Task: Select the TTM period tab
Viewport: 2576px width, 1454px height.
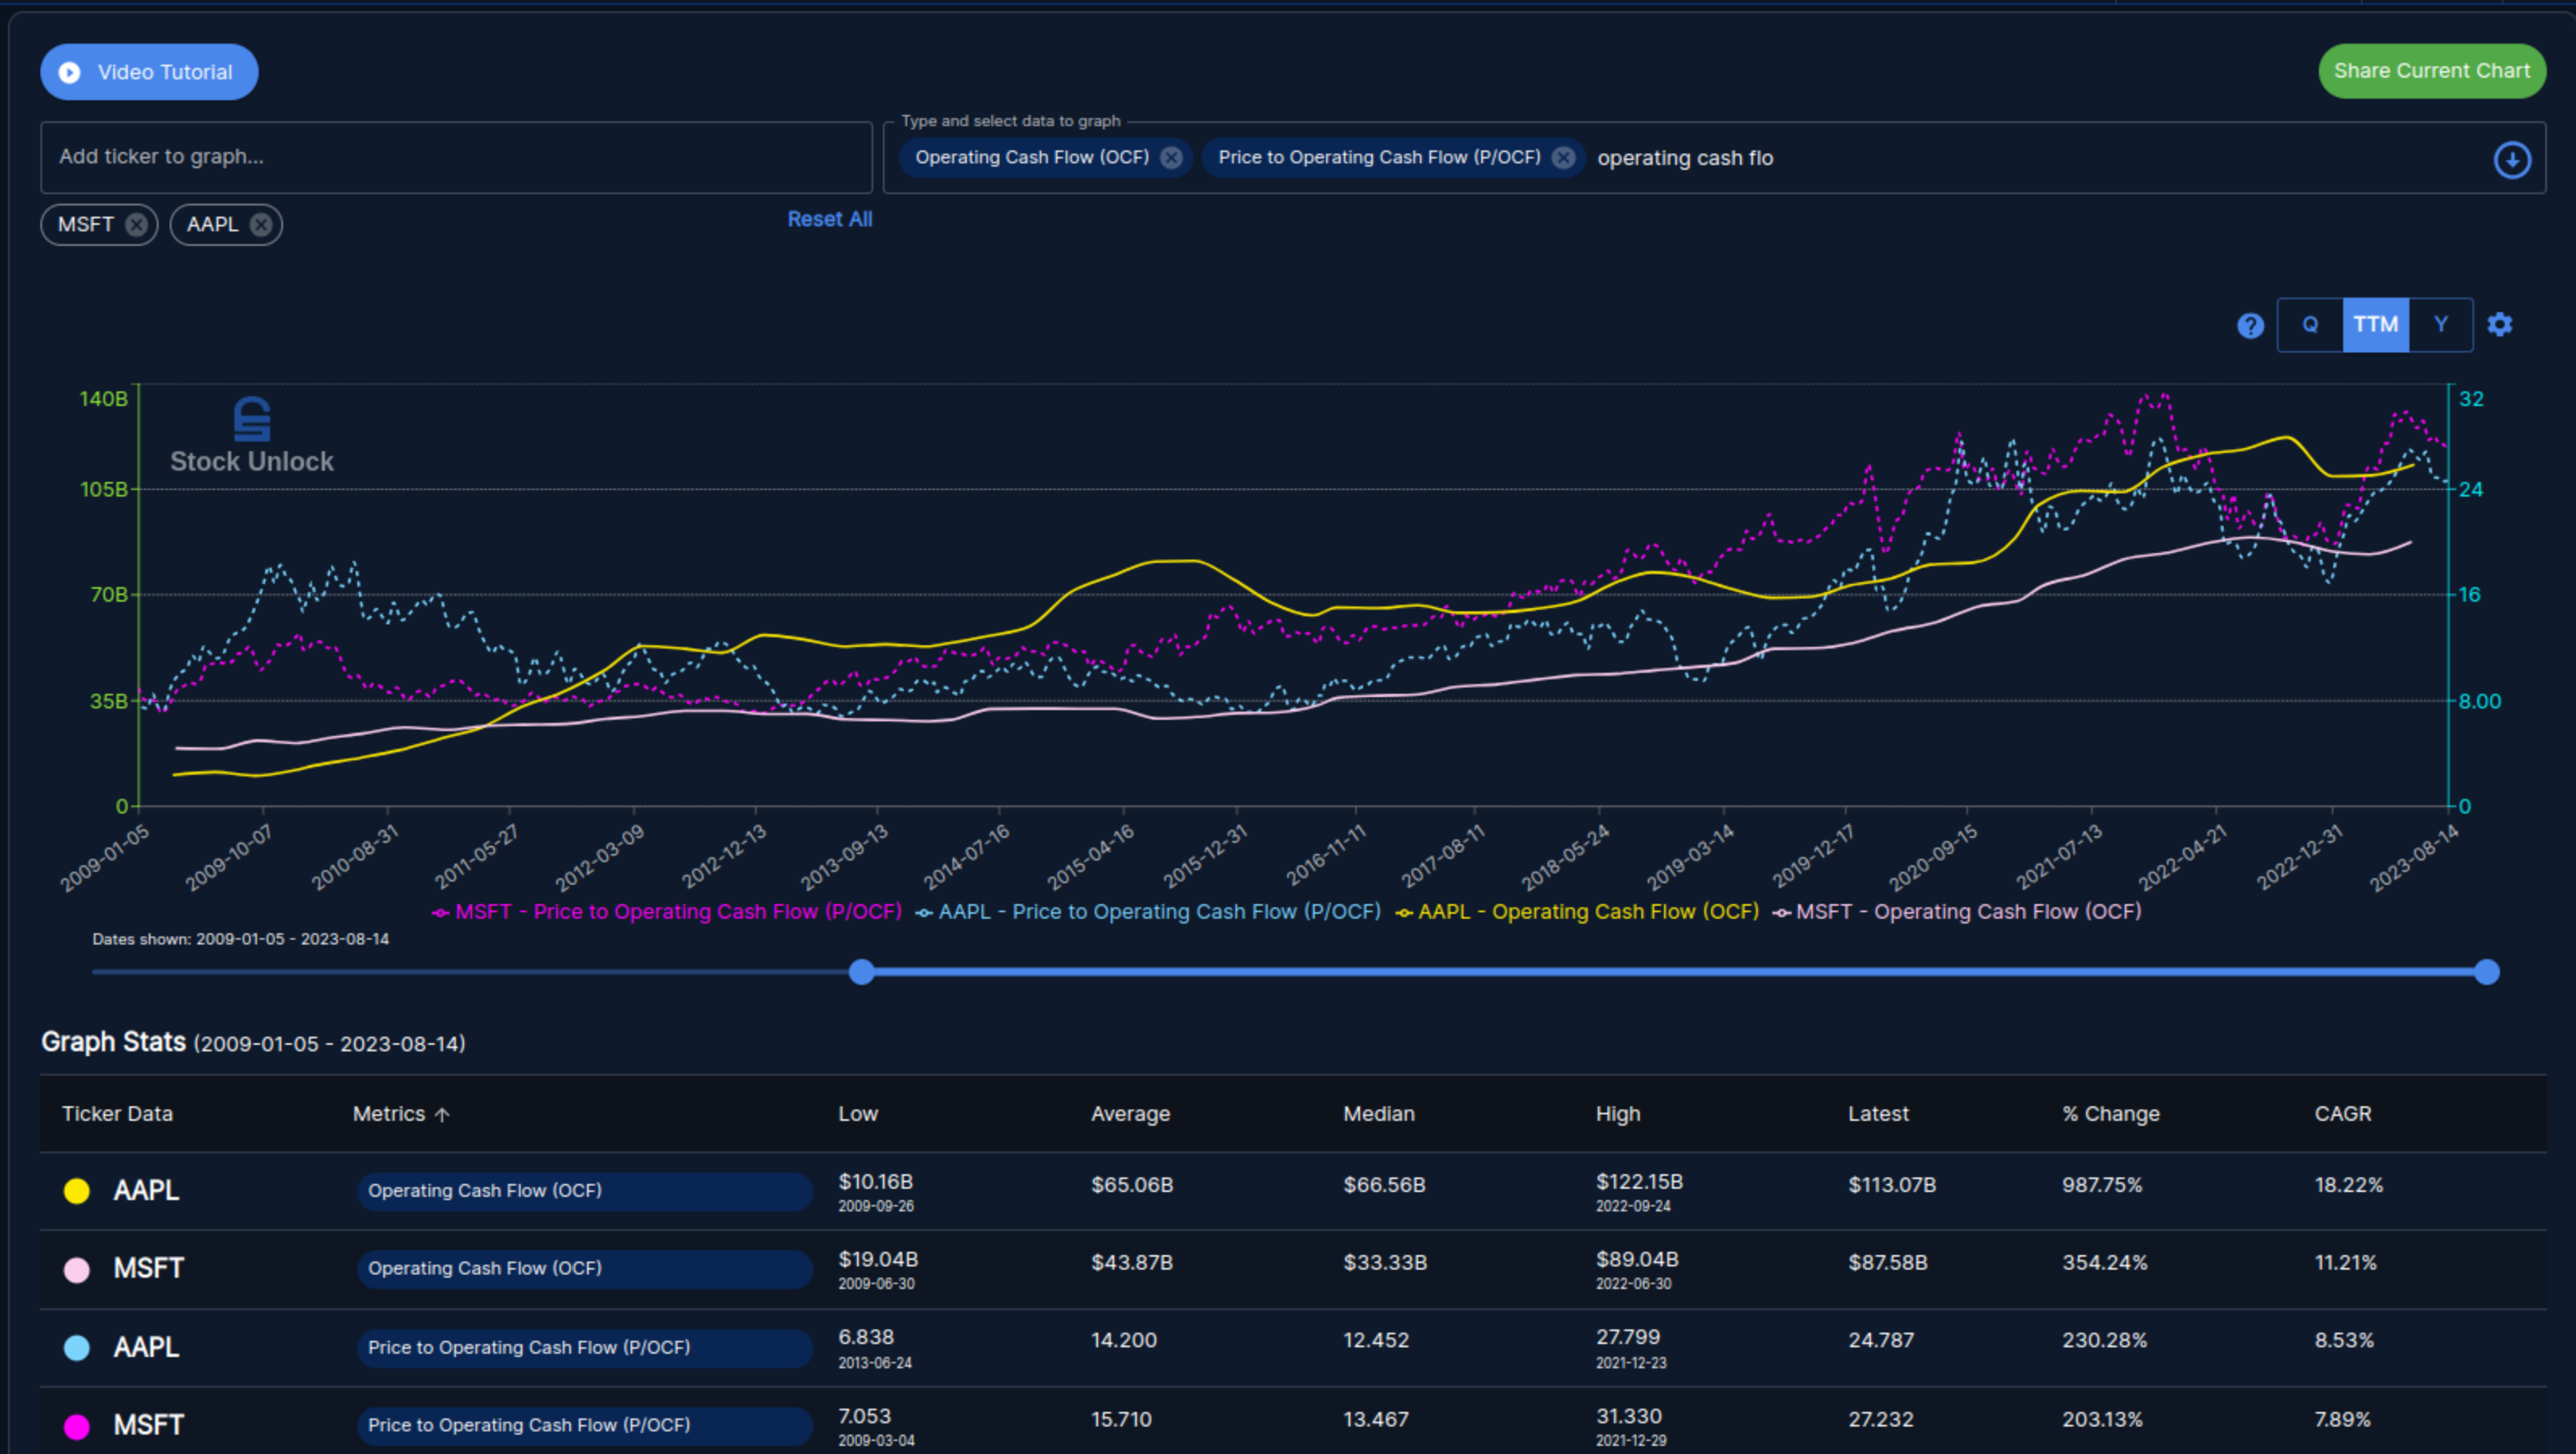Action: point(2375,324)
